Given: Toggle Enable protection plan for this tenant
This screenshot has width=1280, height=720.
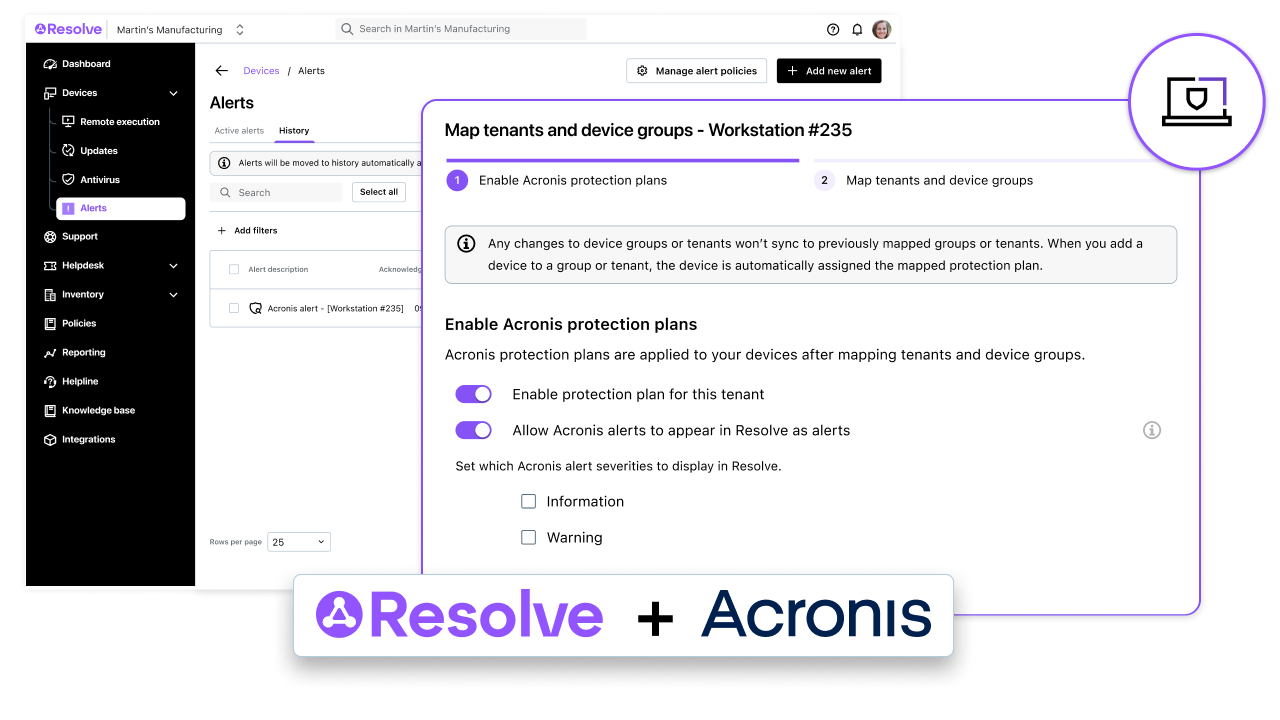Looking at the screenshot, I should click(x=474, y=394).
